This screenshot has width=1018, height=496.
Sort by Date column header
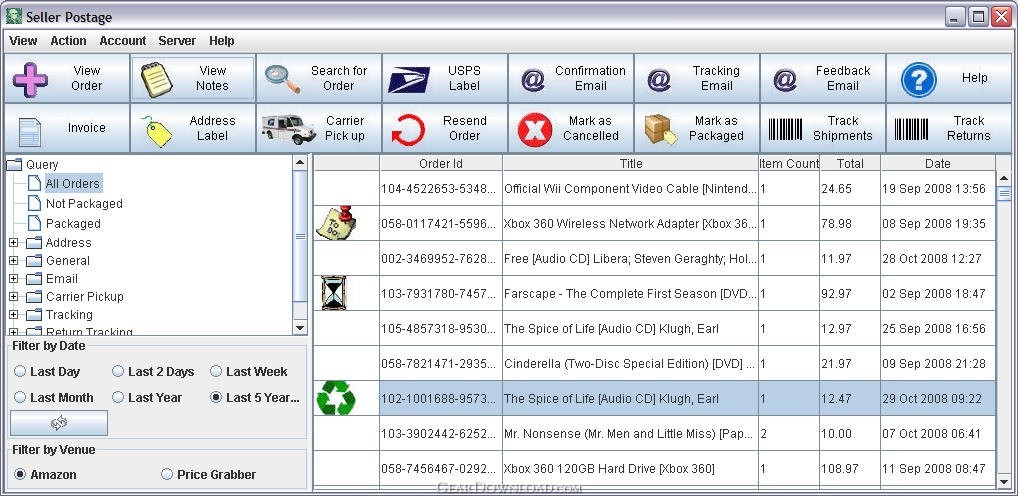pyautogui.click(x=937, y=164)
